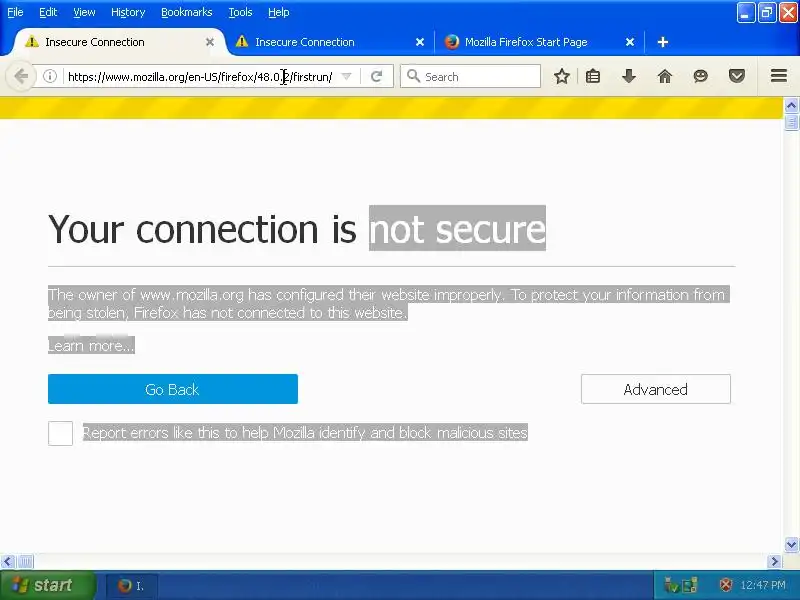Screen dimensions: 800x600
Task: Open the Help menu
Action: pyautogui.click(x=279, y=12)
